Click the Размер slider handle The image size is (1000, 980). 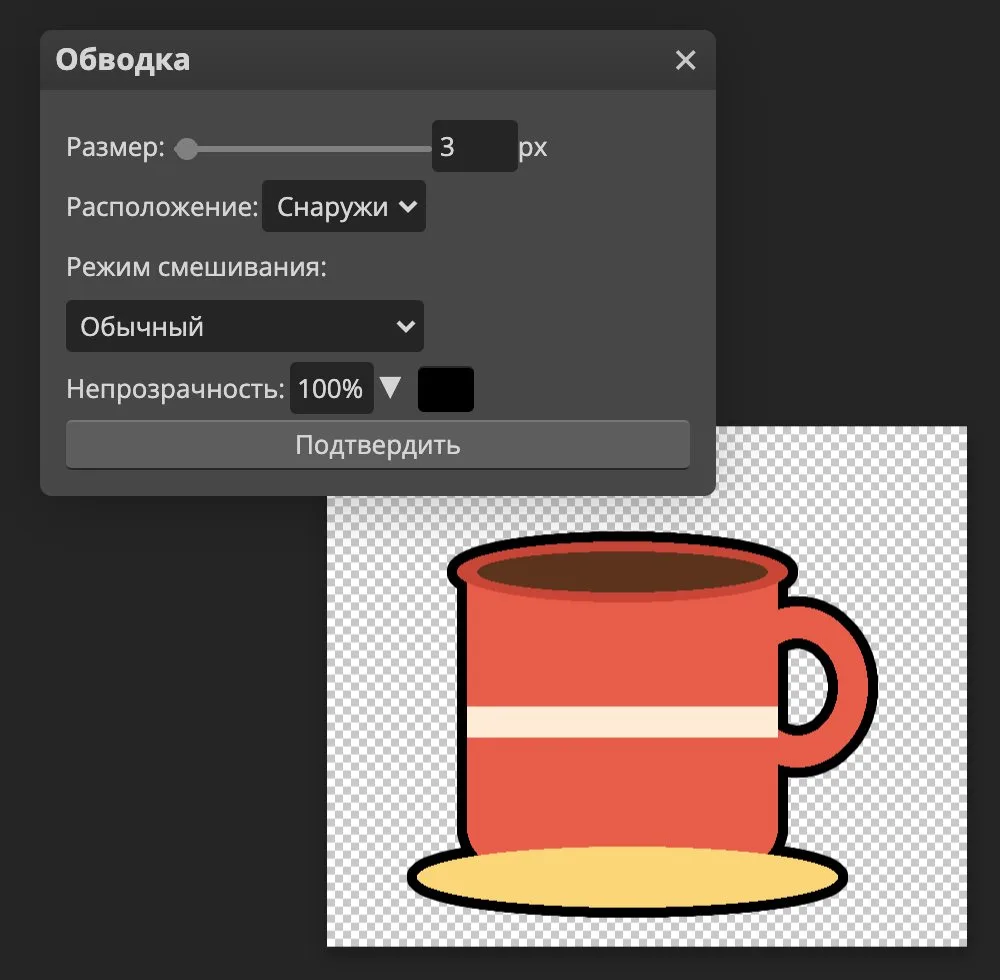[186, 149]
